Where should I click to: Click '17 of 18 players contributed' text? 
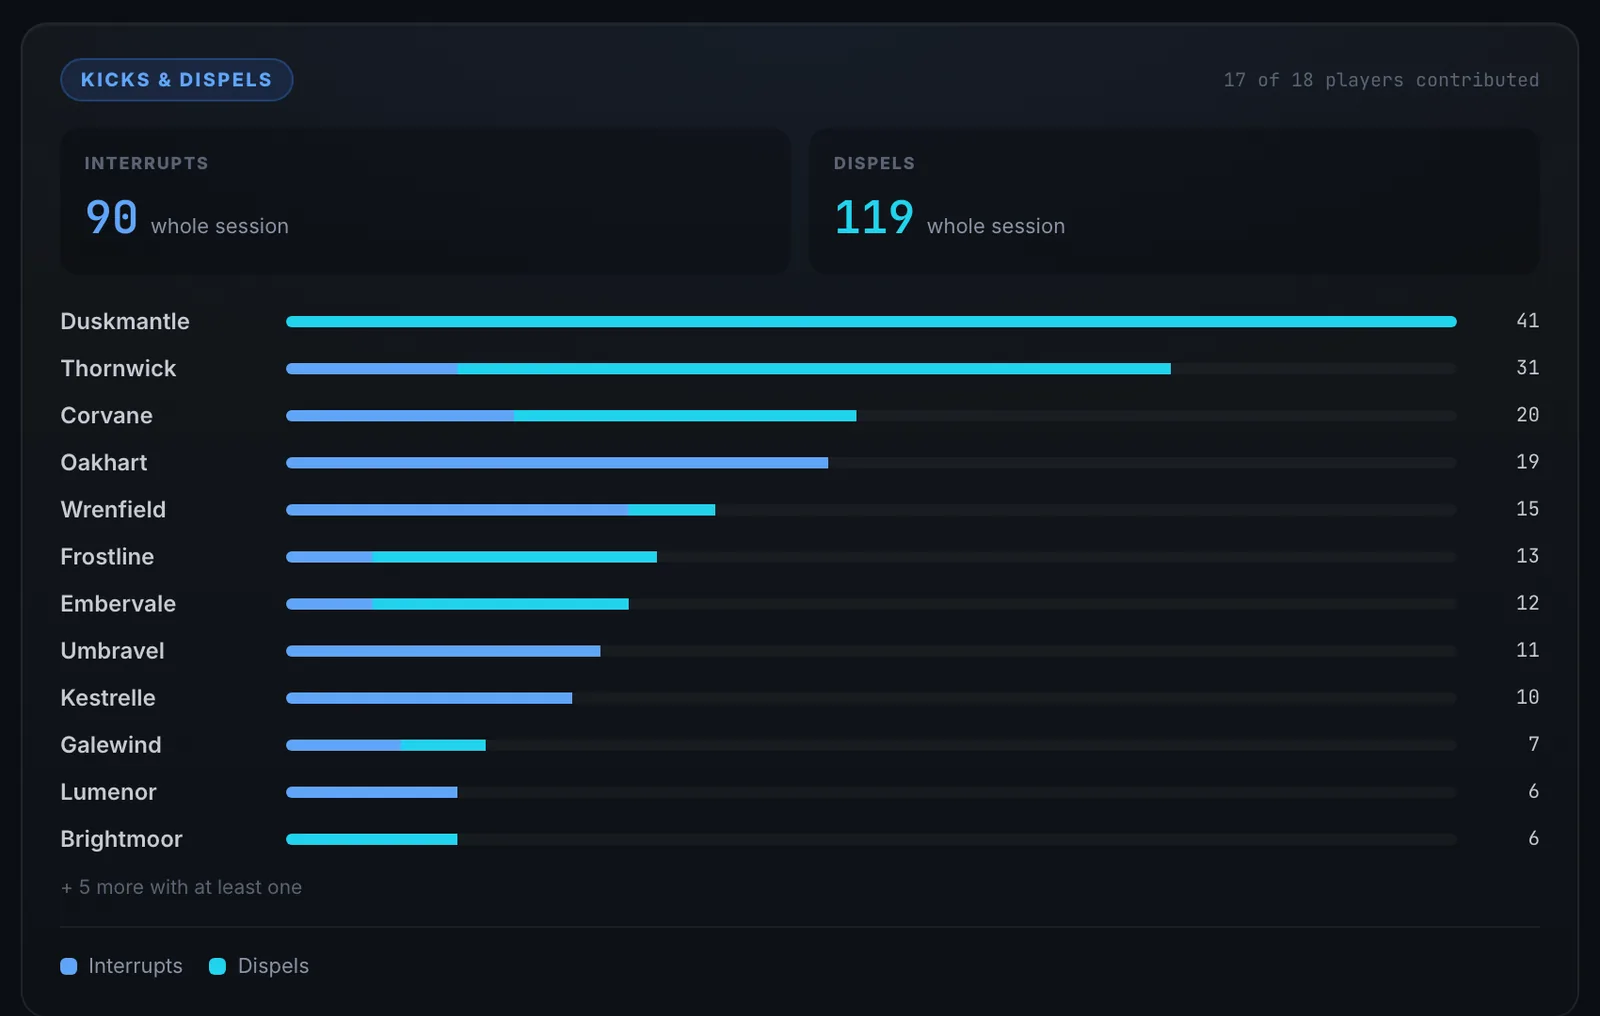tap(1381, 80)
